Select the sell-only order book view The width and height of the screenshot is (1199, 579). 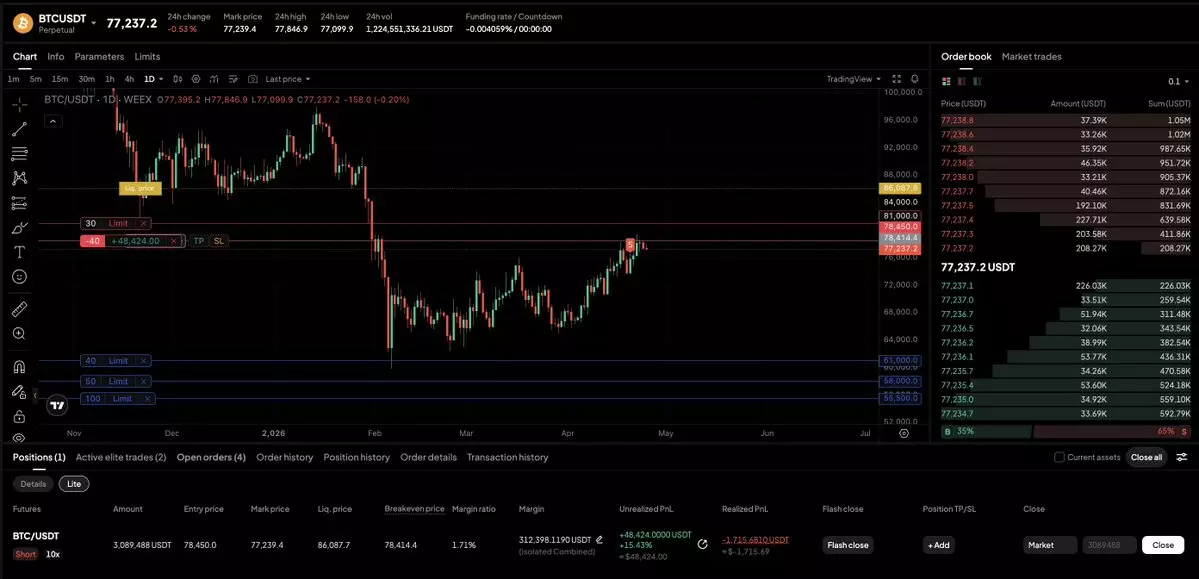[x=962, y=81]
